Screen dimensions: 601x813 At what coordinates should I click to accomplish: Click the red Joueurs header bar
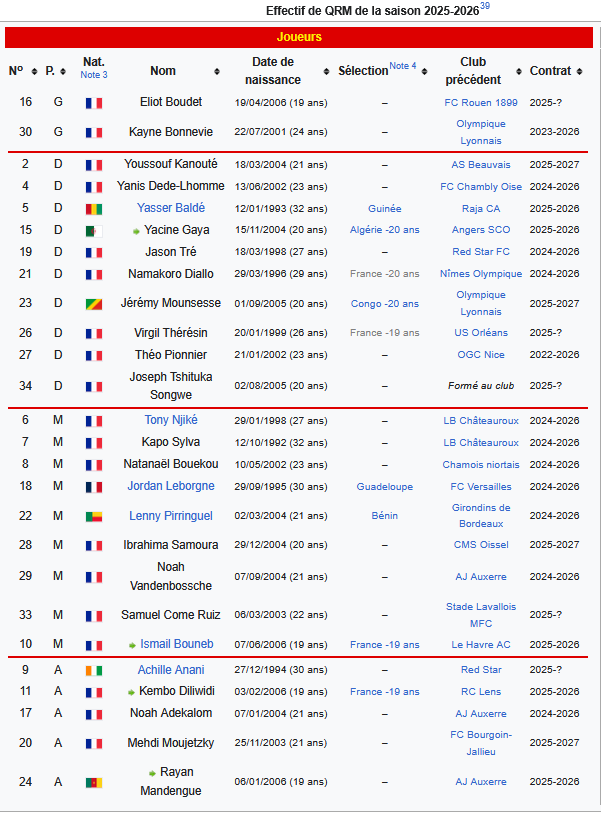(x=299, y=37)
